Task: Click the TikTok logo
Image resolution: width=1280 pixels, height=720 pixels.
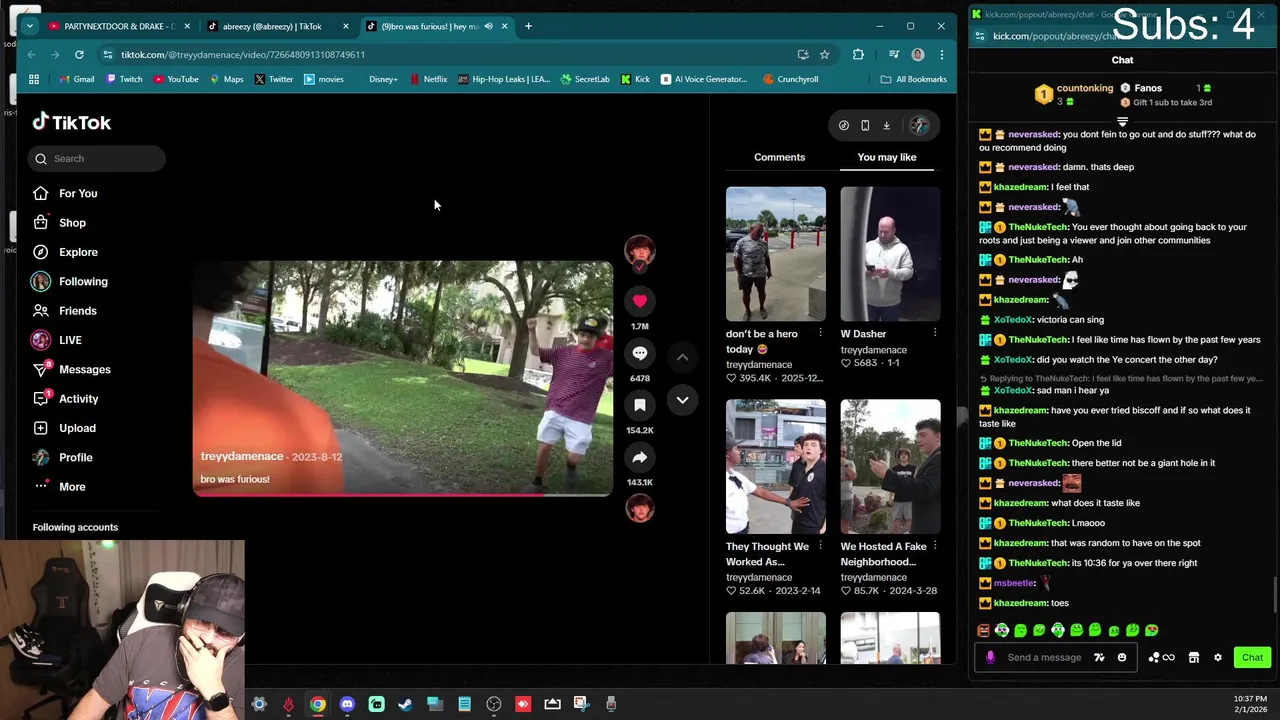Action: coord(72,122)
